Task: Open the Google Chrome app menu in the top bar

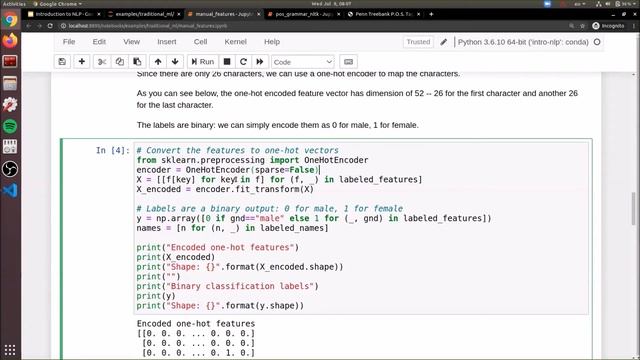Action: (x=57, y=4)
